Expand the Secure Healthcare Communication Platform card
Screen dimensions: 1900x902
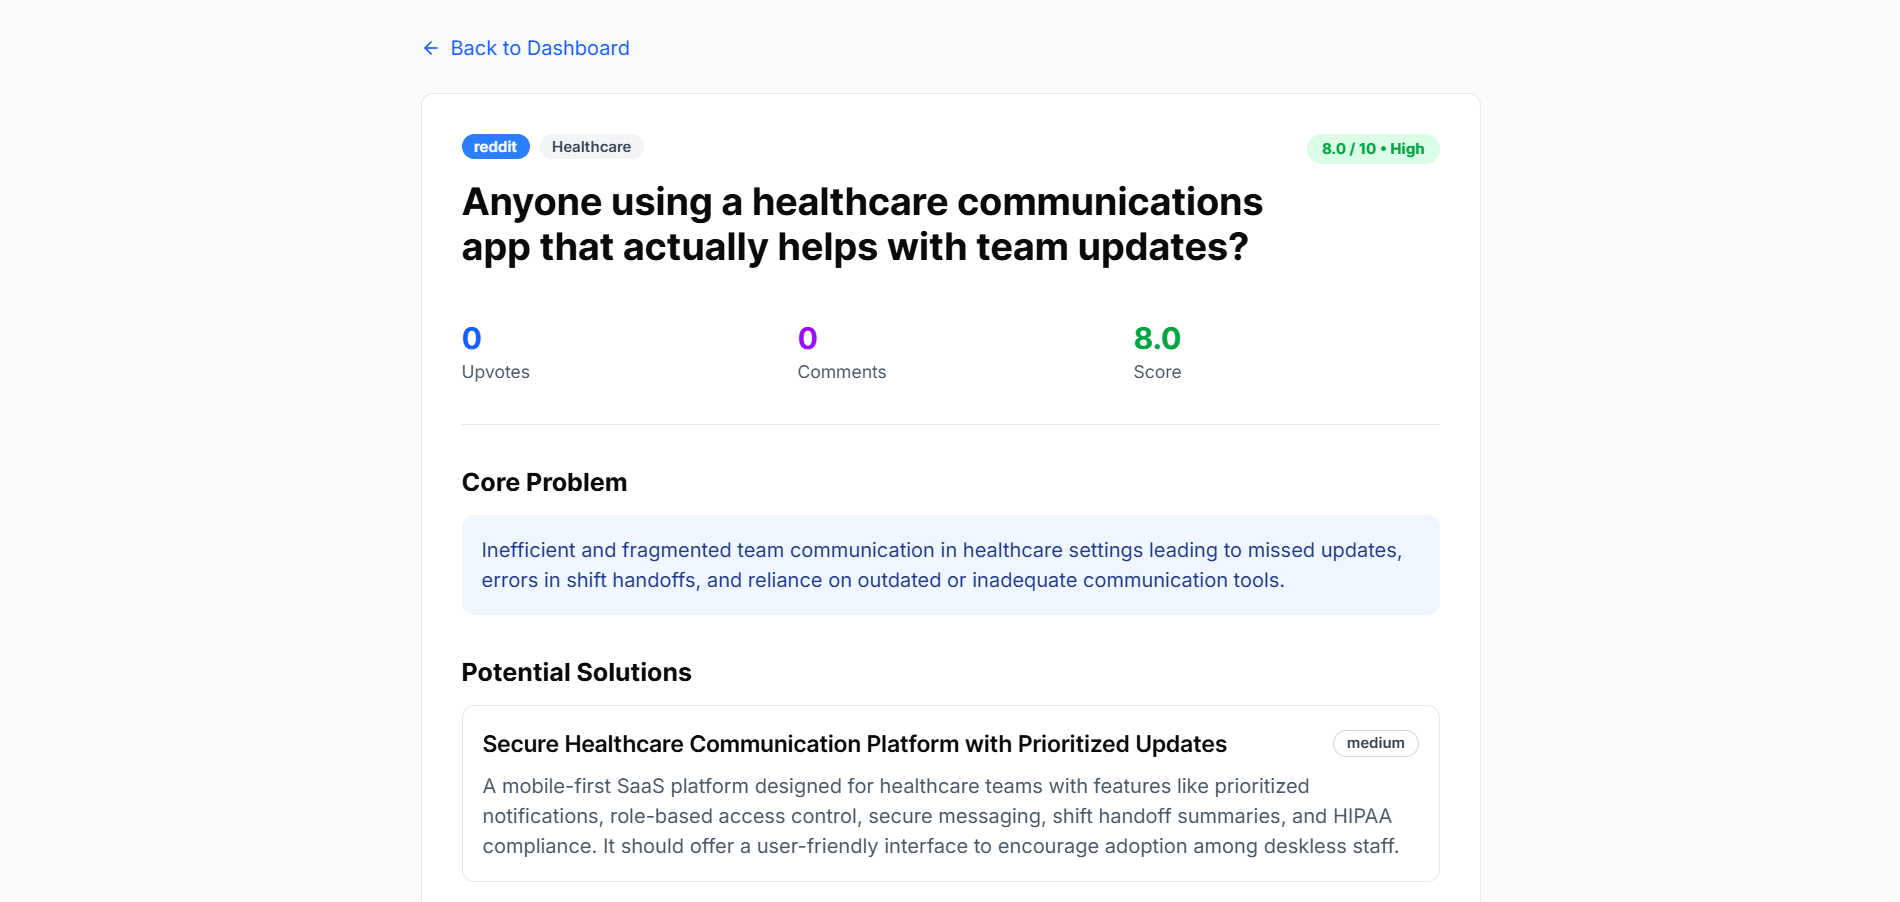854,744
